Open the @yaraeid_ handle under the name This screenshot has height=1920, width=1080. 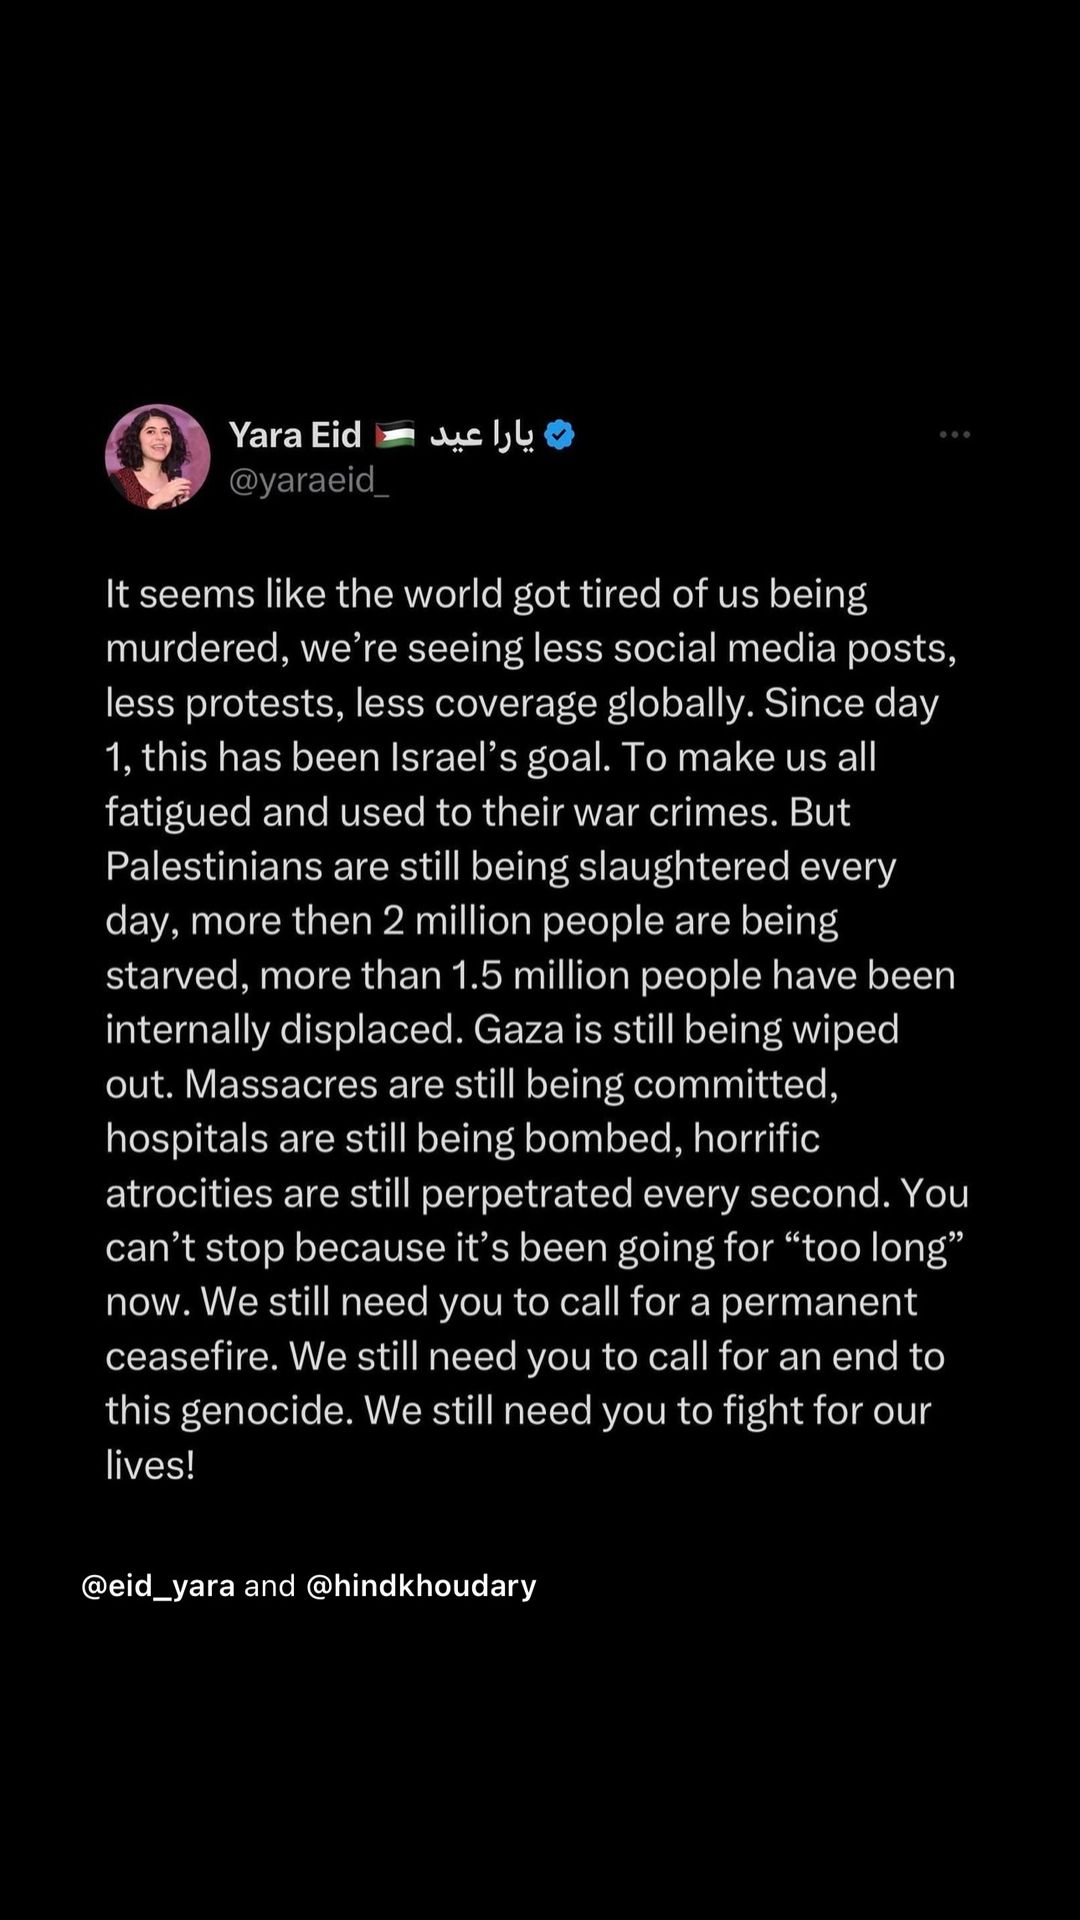pos(309,480)
